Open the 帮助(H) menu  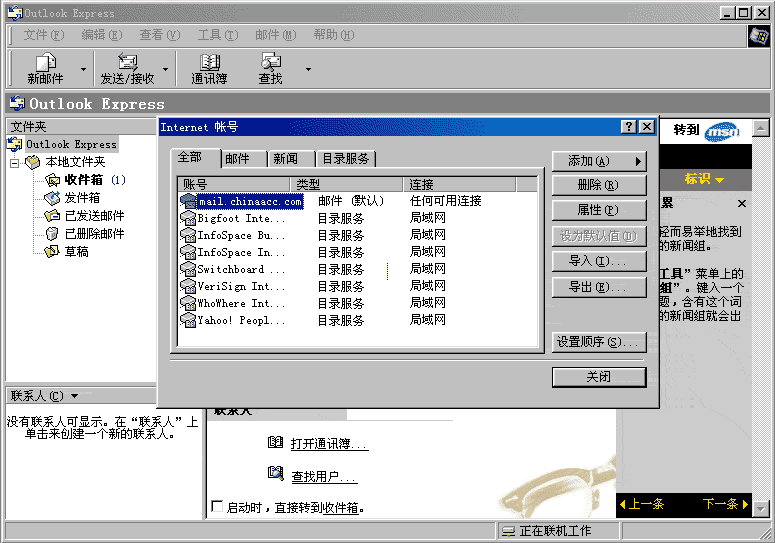[334, 35]
